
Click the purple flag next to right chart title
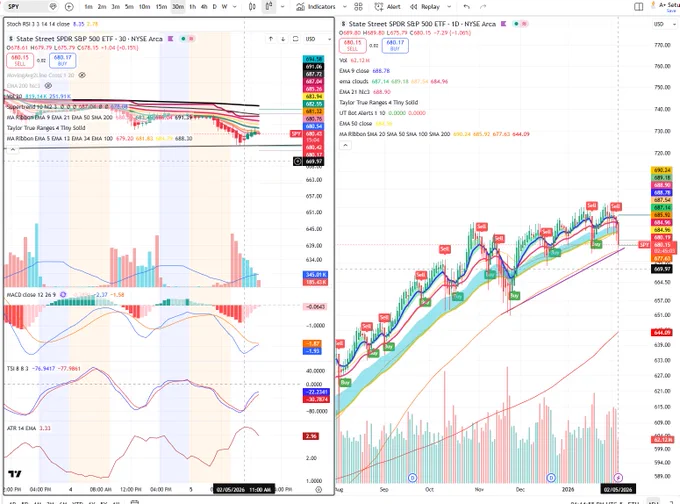click(503, 24)
